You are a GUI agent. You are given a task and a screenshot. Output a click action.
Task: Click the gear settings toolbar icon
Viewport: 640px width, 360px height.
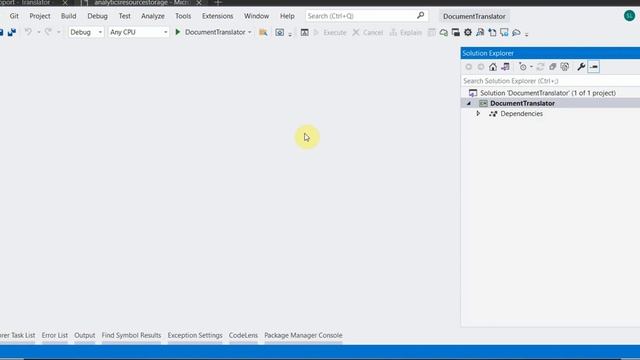click(468, 32)
